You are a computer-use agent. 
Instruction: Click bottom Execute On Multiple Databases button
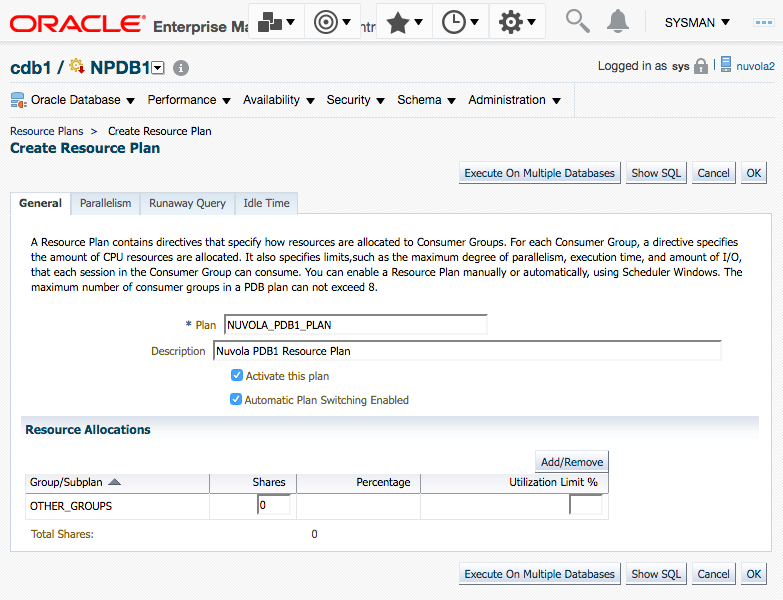[539, 574]
